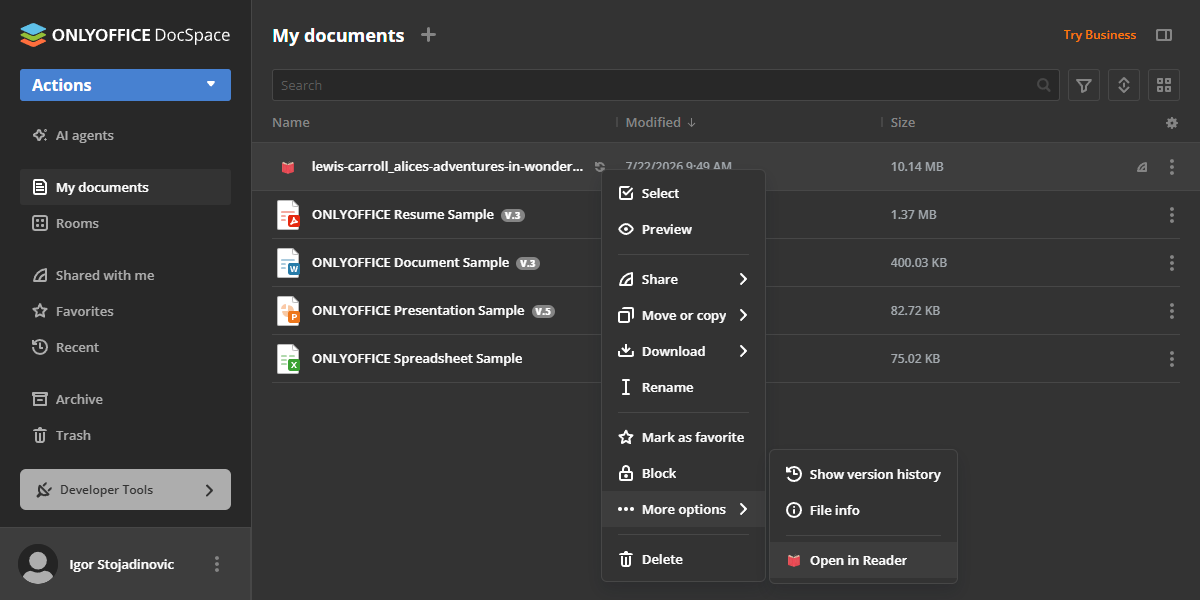The width and height of the screenshot is (1200, 600).
Task: Expand Share submenu
Action: point(683,279)
